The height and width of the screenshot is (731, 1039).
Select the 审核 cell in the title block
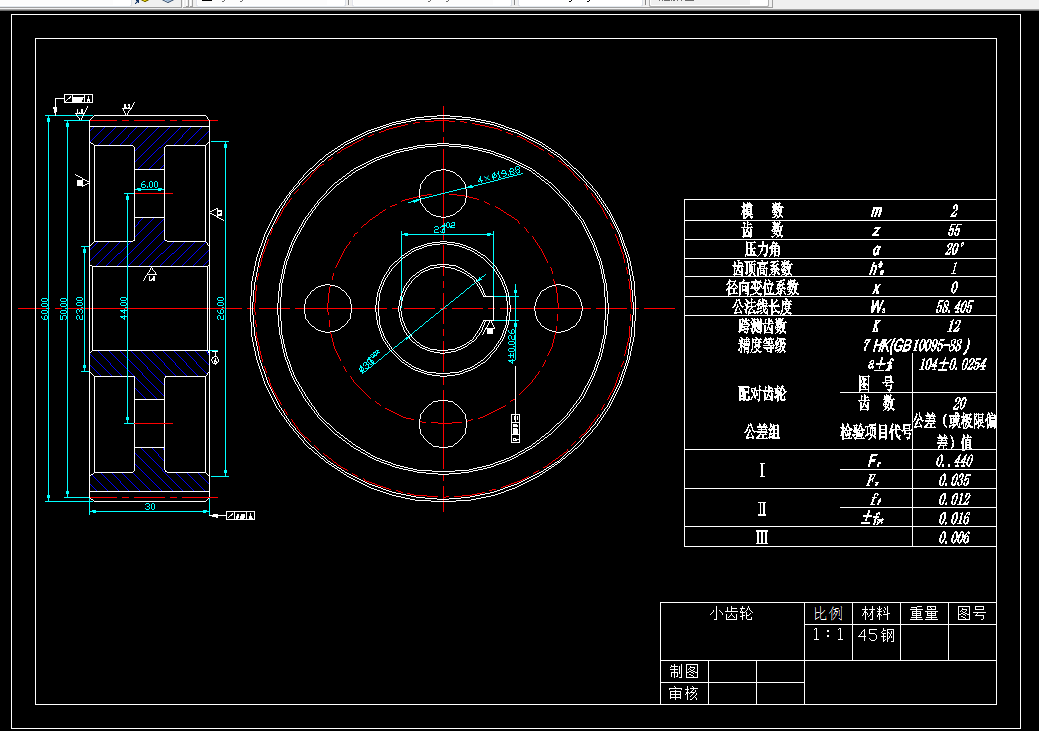(684, 693)
